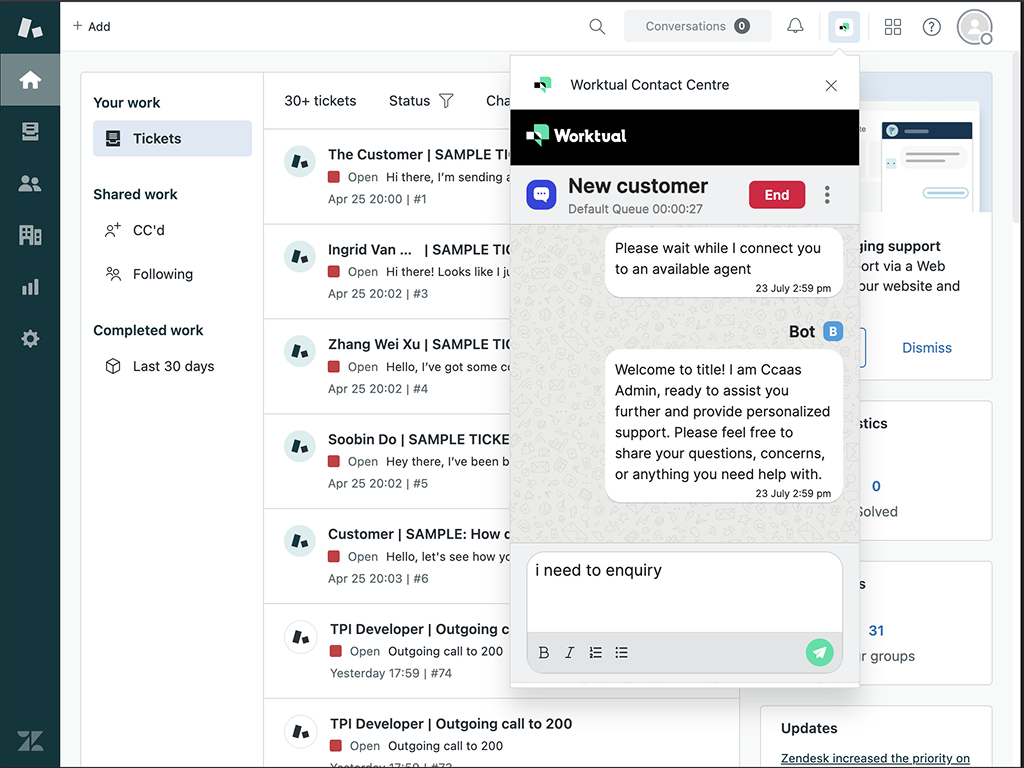End the chat with New customer

tap(777, 195)
